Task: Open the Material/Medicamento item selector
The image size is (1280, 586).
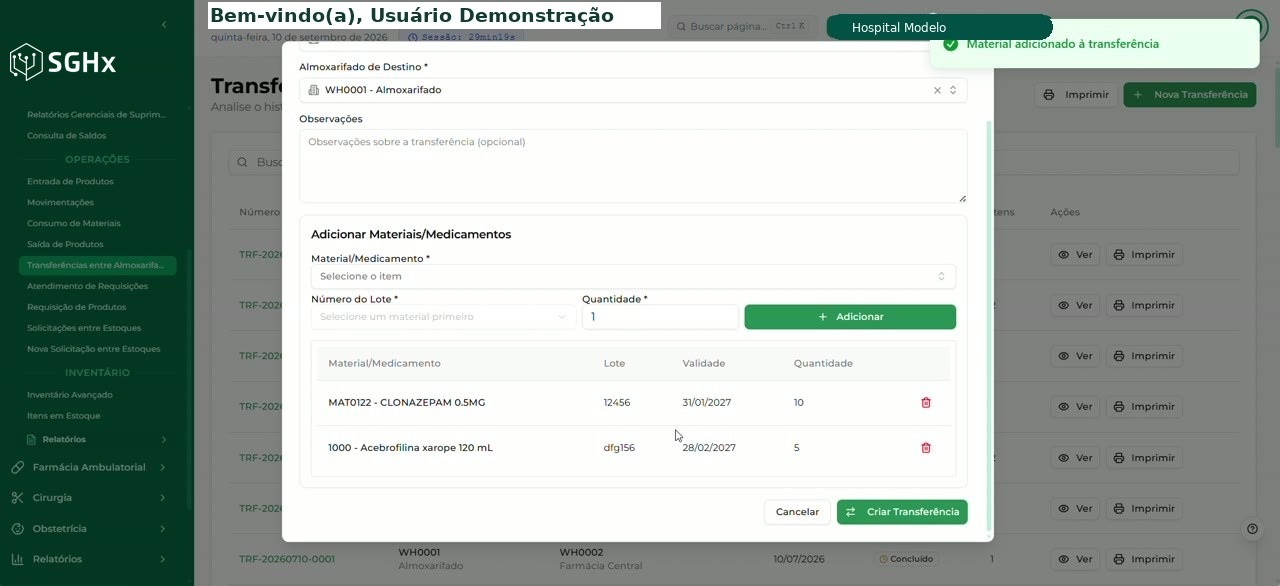Action: [x=633, y=276]
